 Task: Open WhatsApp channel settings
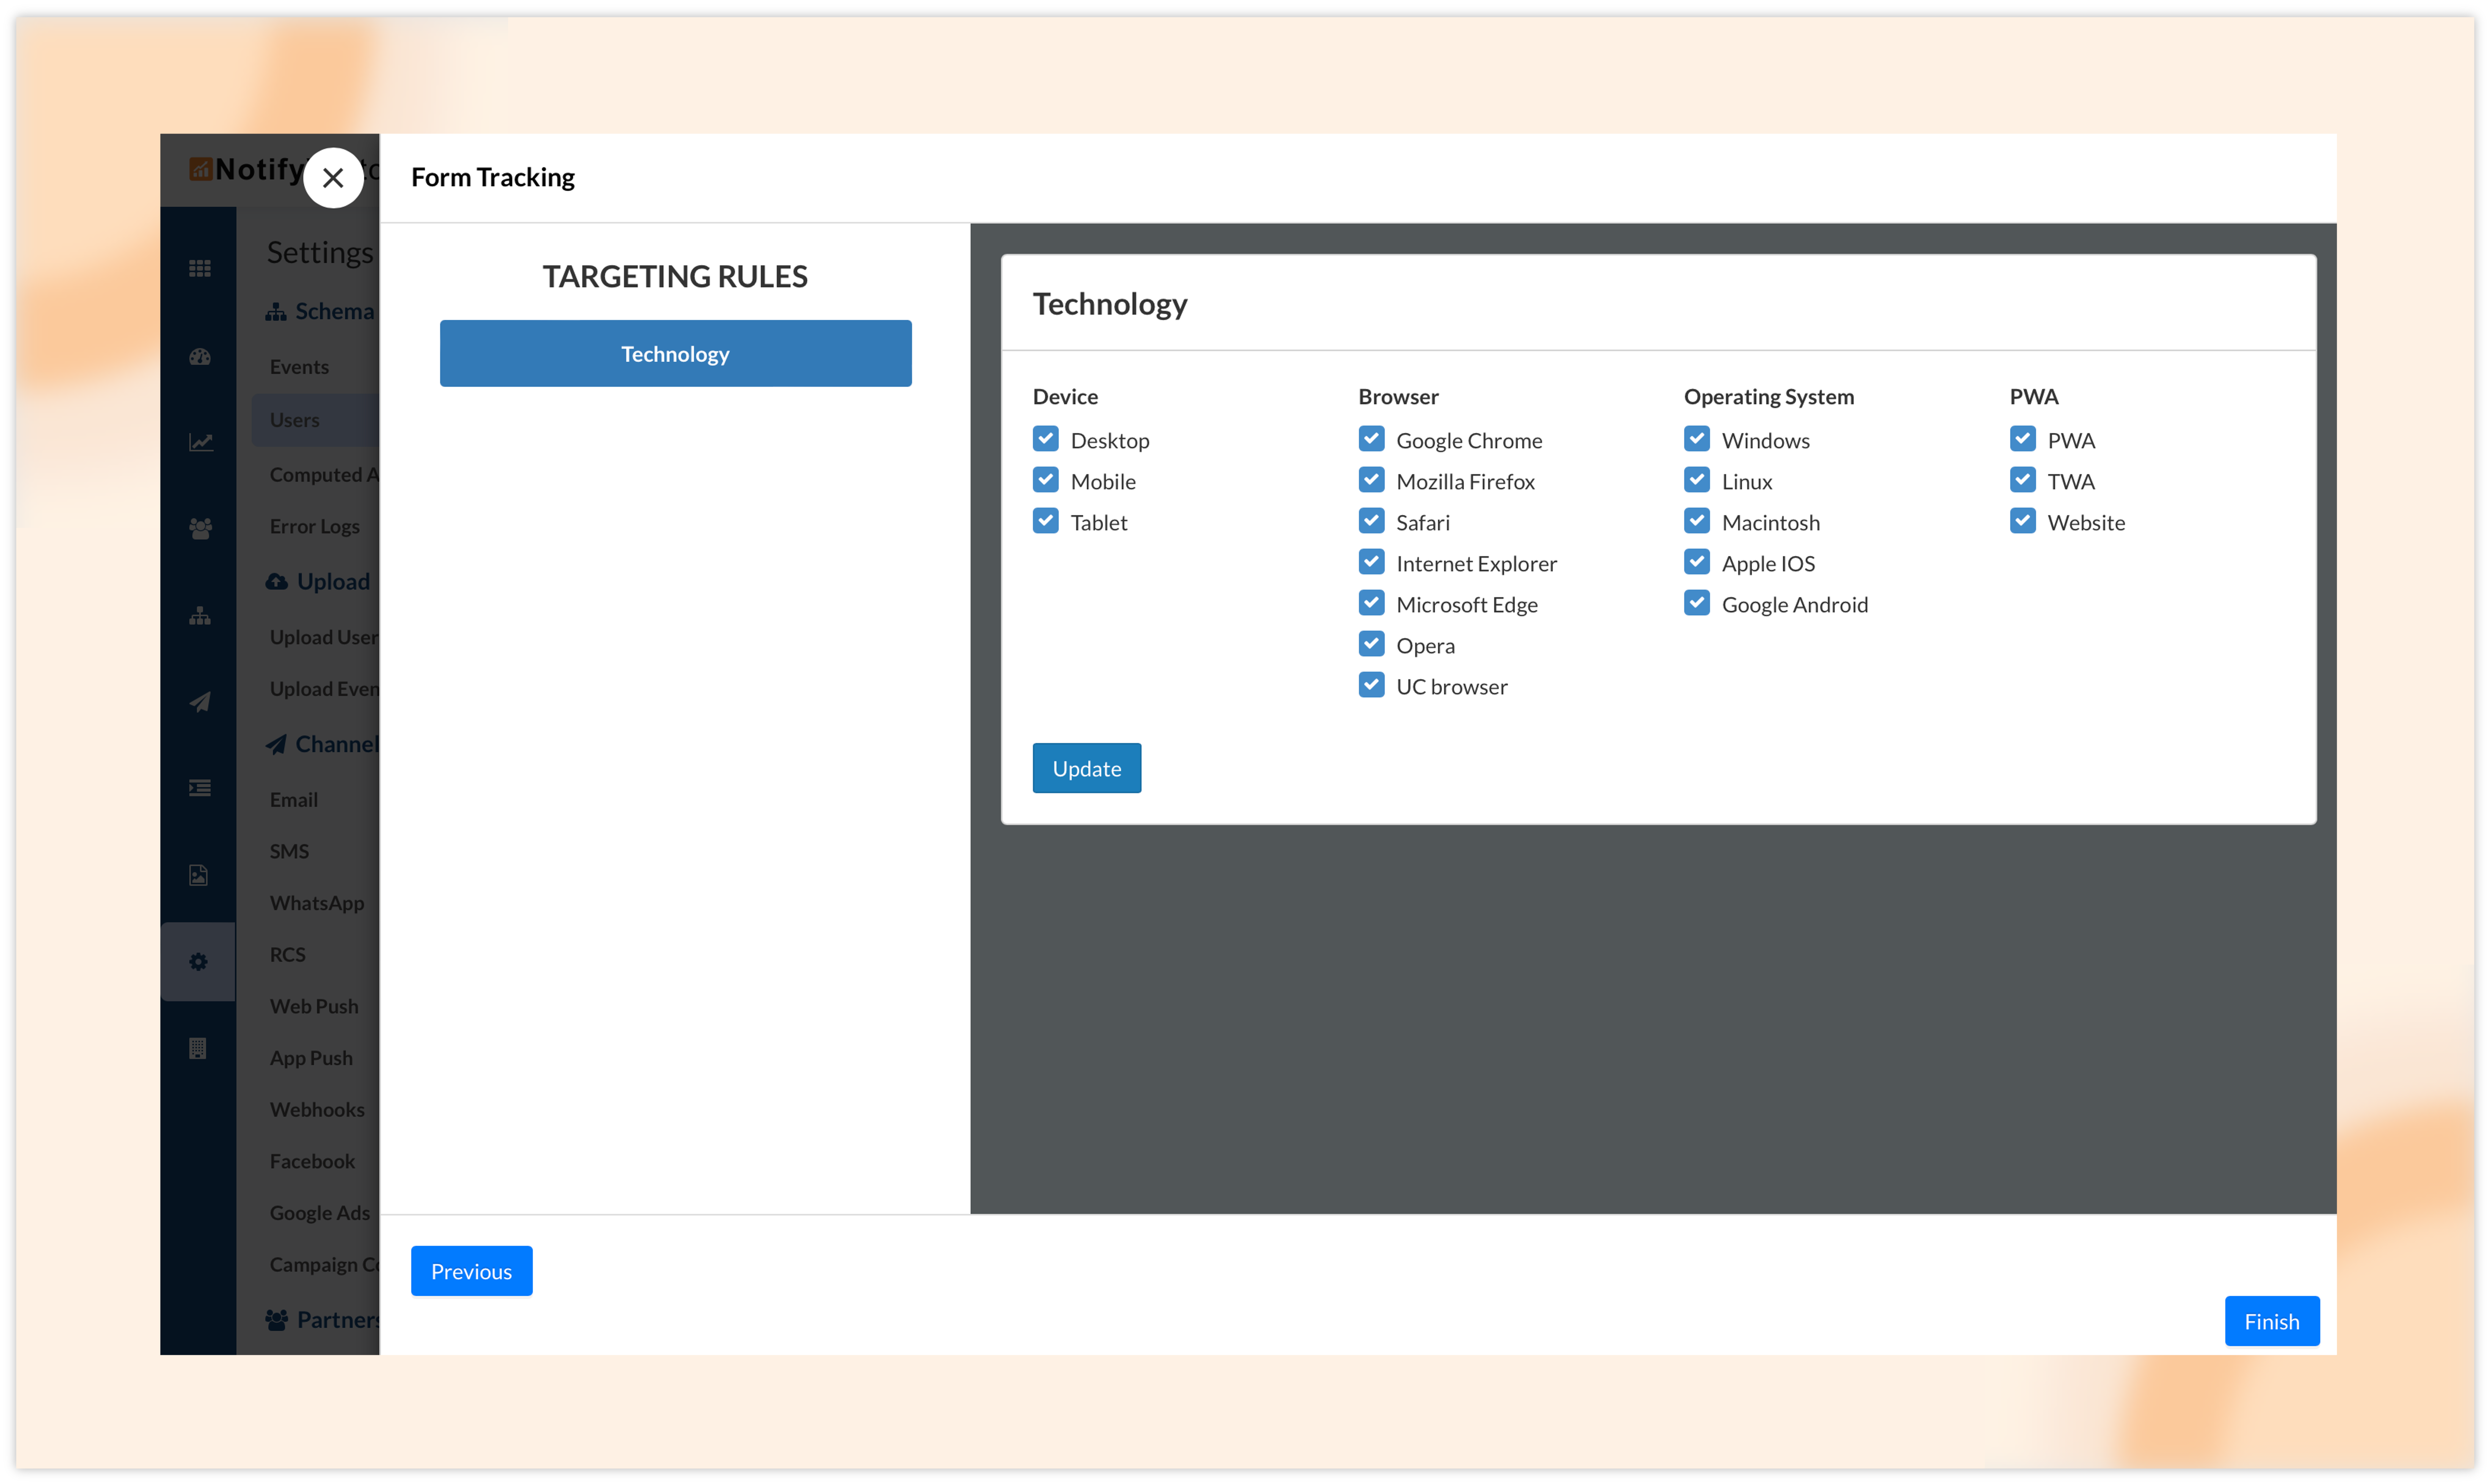click(316, 903)
